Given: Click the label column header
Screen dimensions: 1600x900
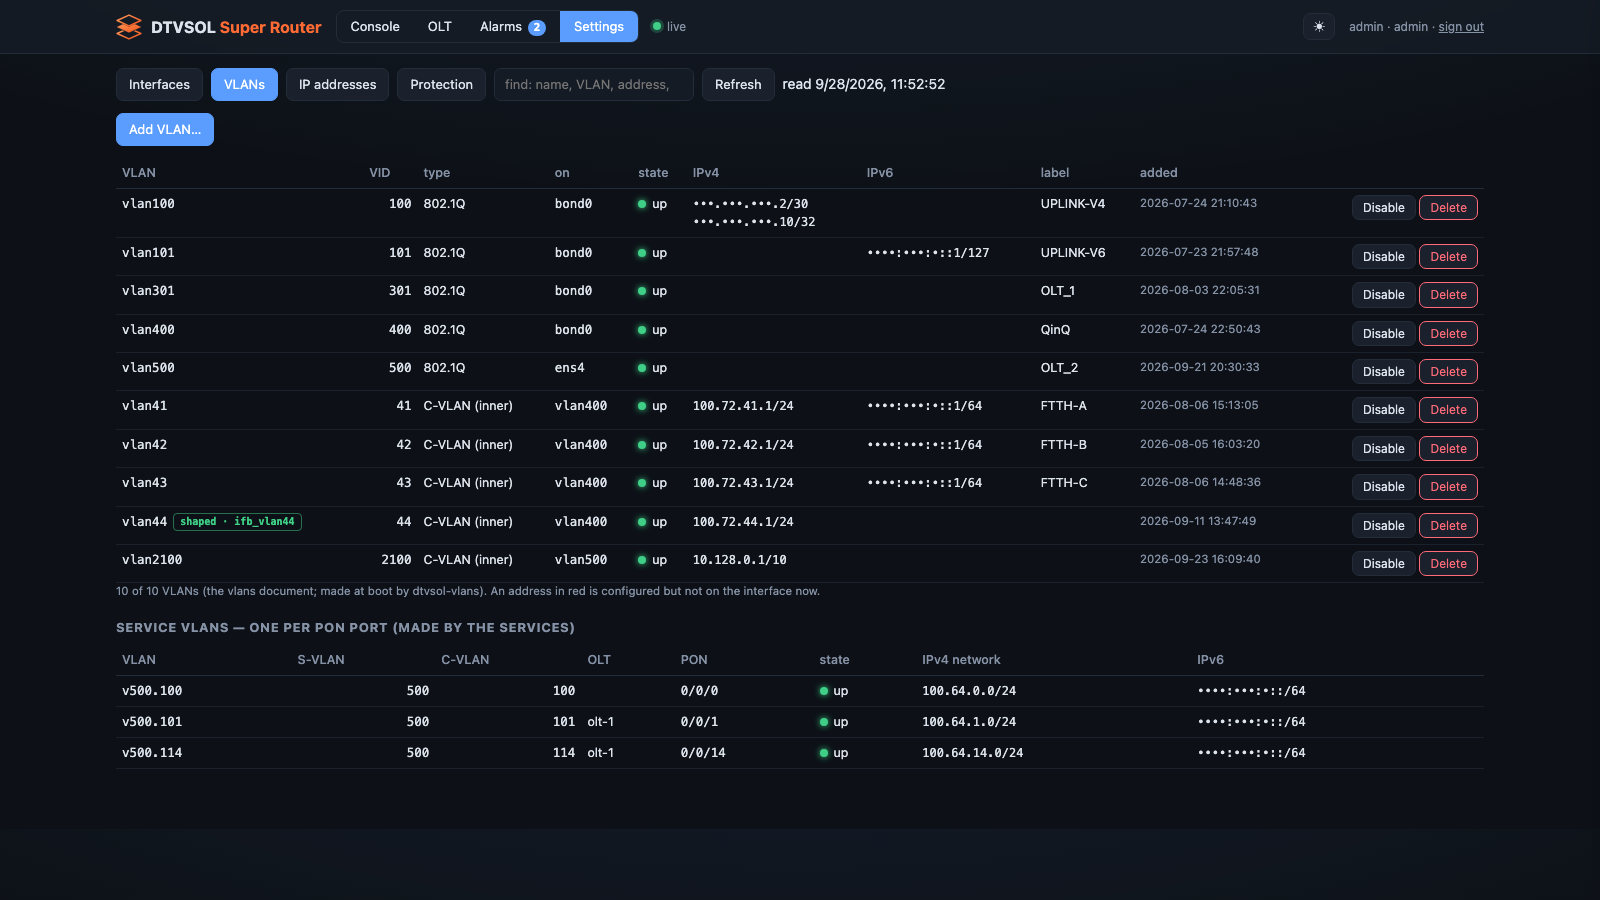Looking at the screenshot, I should click(x=1055, y=173).
